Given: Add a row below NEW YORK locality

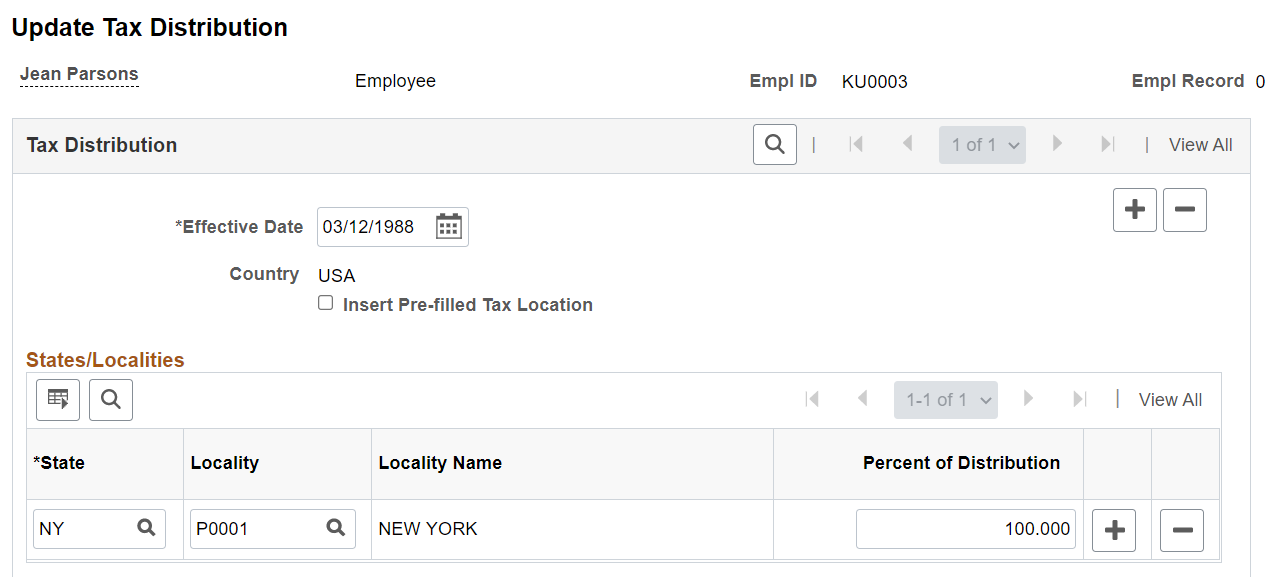Looking at the screenshot, I should (1113, 530).
